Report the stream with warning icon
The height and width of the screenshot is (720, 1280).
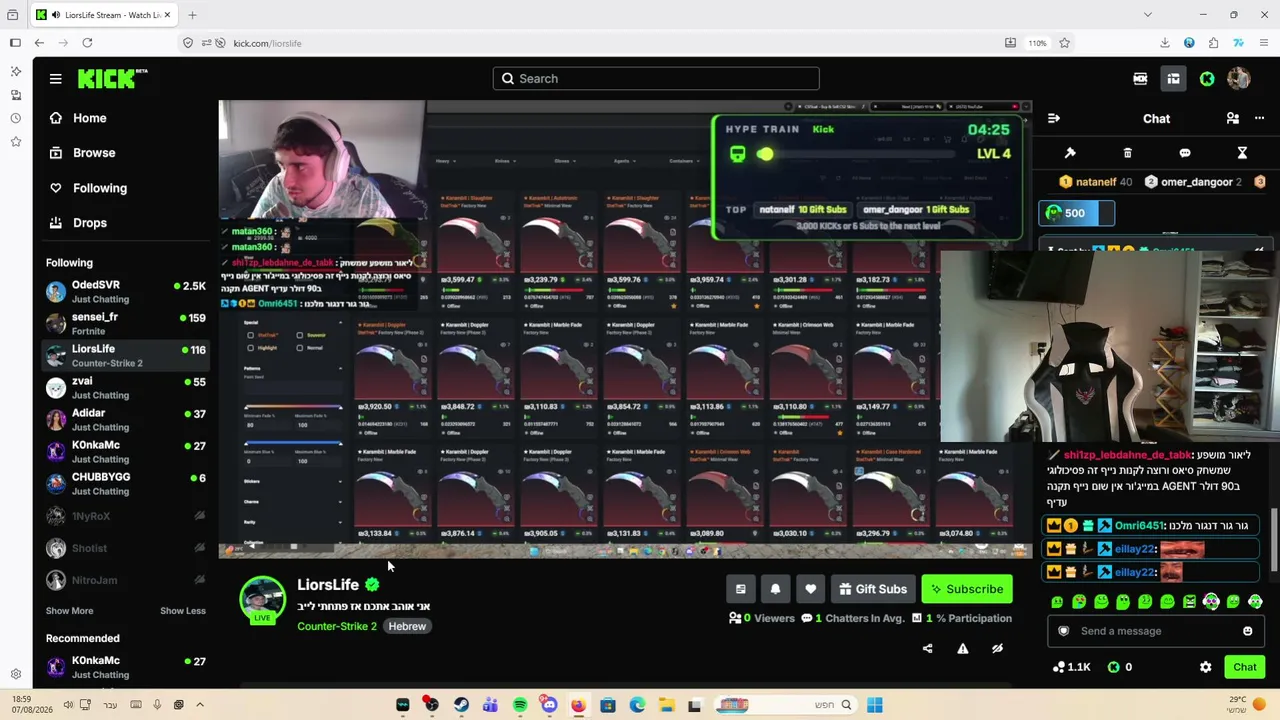tap(963, 648)
